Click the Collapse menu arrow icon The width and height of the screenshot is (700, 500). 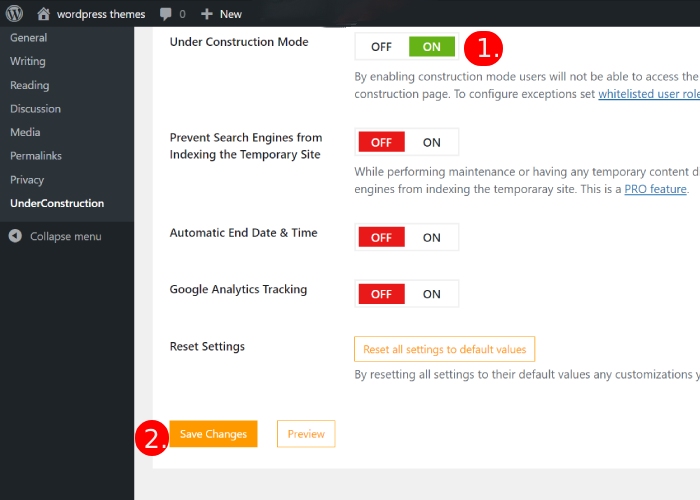click(x=15, y=237)
